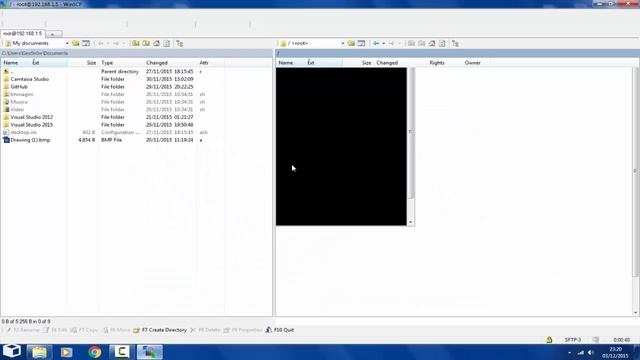Click the F4 Edit button

pos(55,330)
